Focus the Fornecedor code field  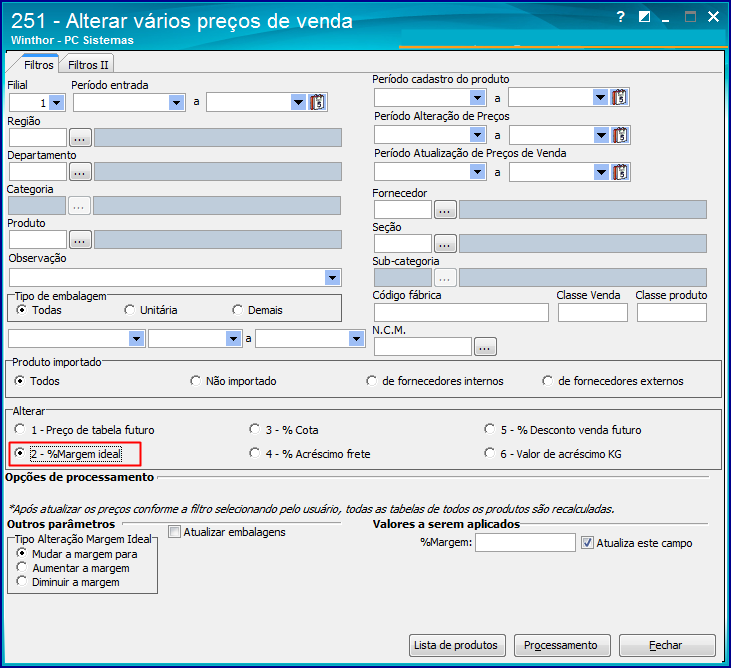coord(403,210)
